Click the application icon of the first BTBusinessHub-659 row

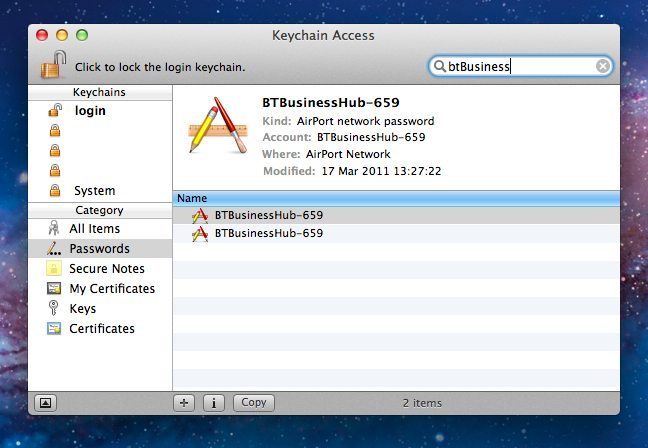click(200, 215)
